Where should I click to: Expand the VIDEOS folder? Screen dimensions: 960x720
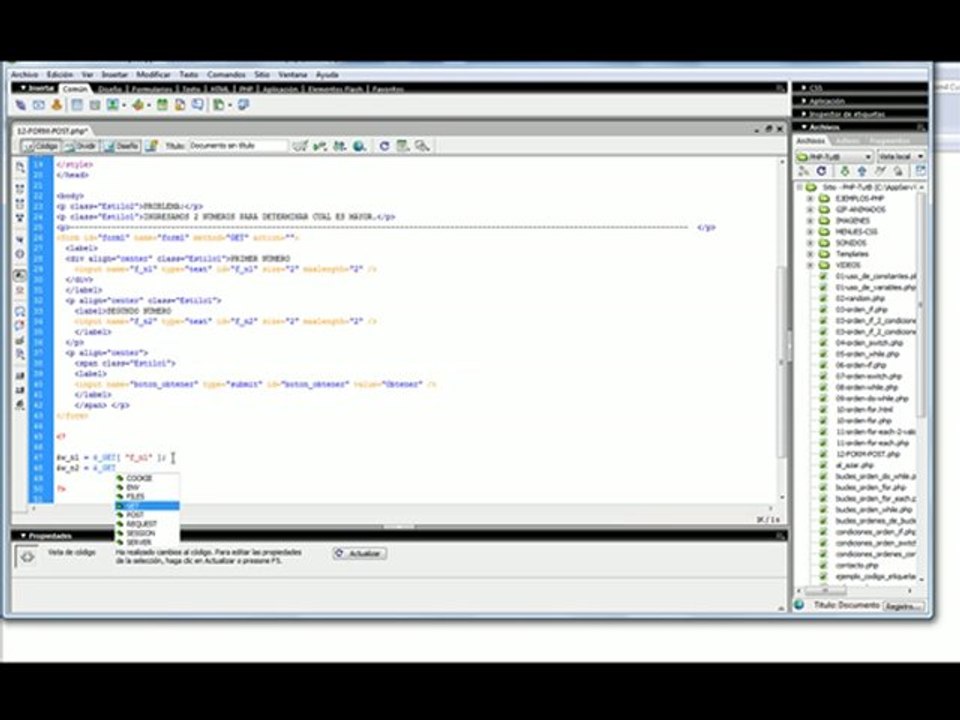(x=810, y=265)
